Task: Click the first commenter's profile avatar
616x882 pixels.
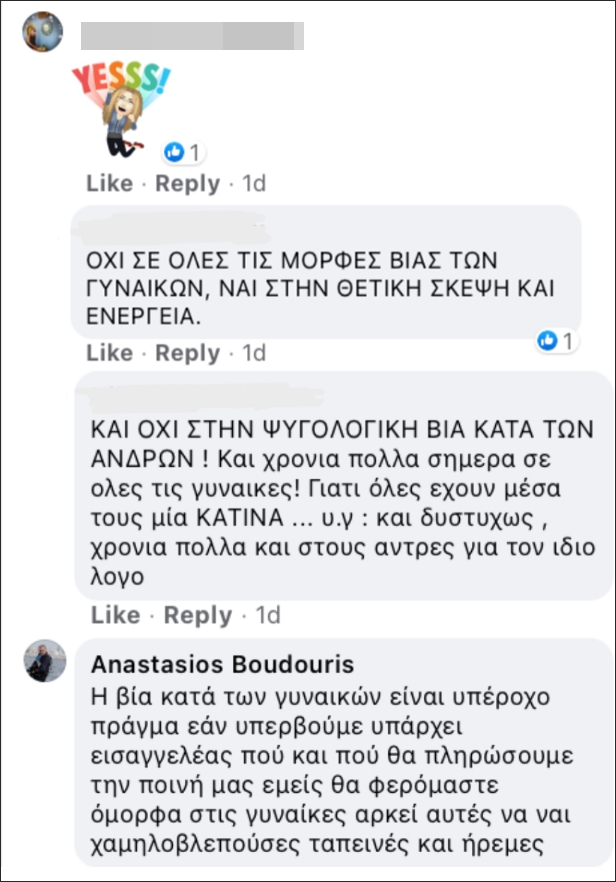Action: tap(43, 31)
